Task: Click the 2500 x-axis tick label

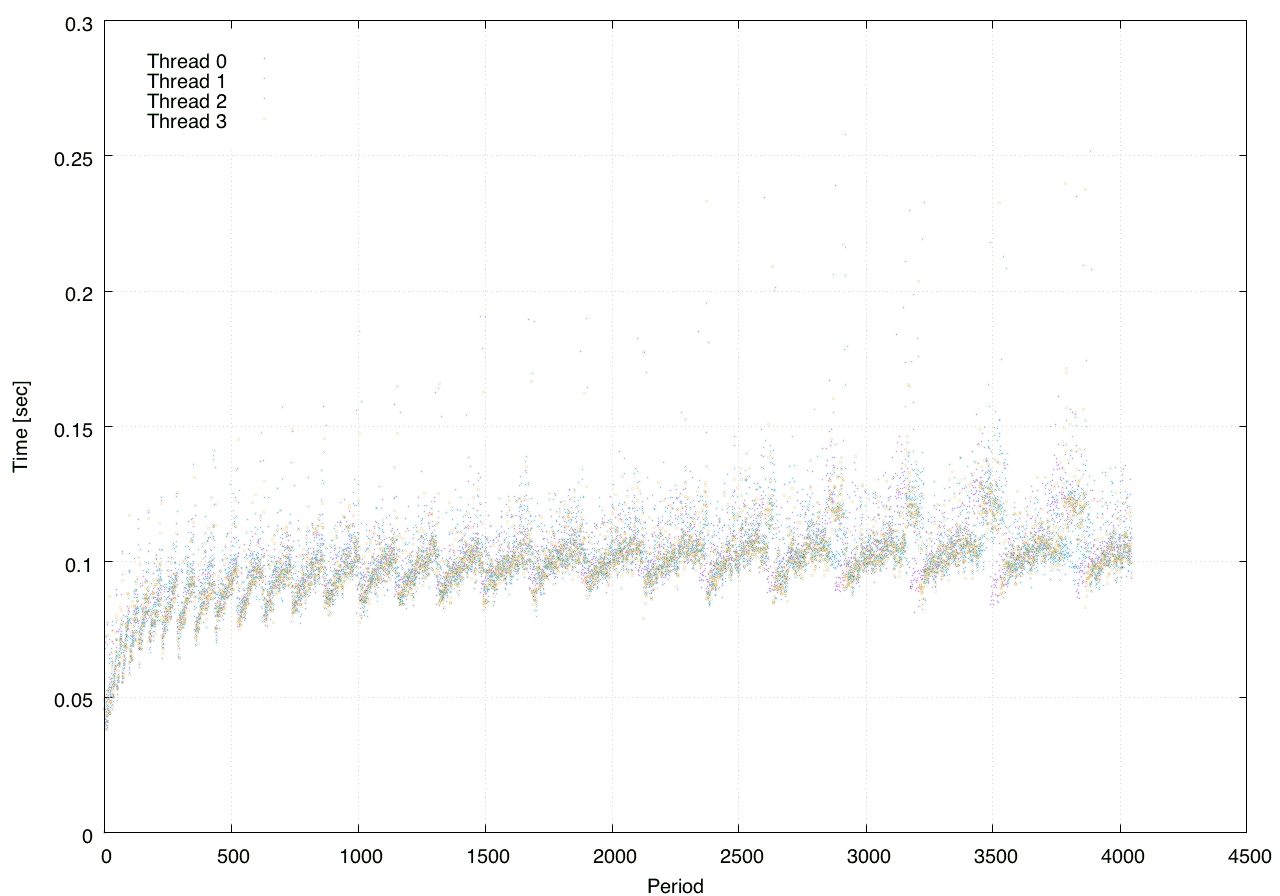Action: pyautogui.click(x=738, y=857)
